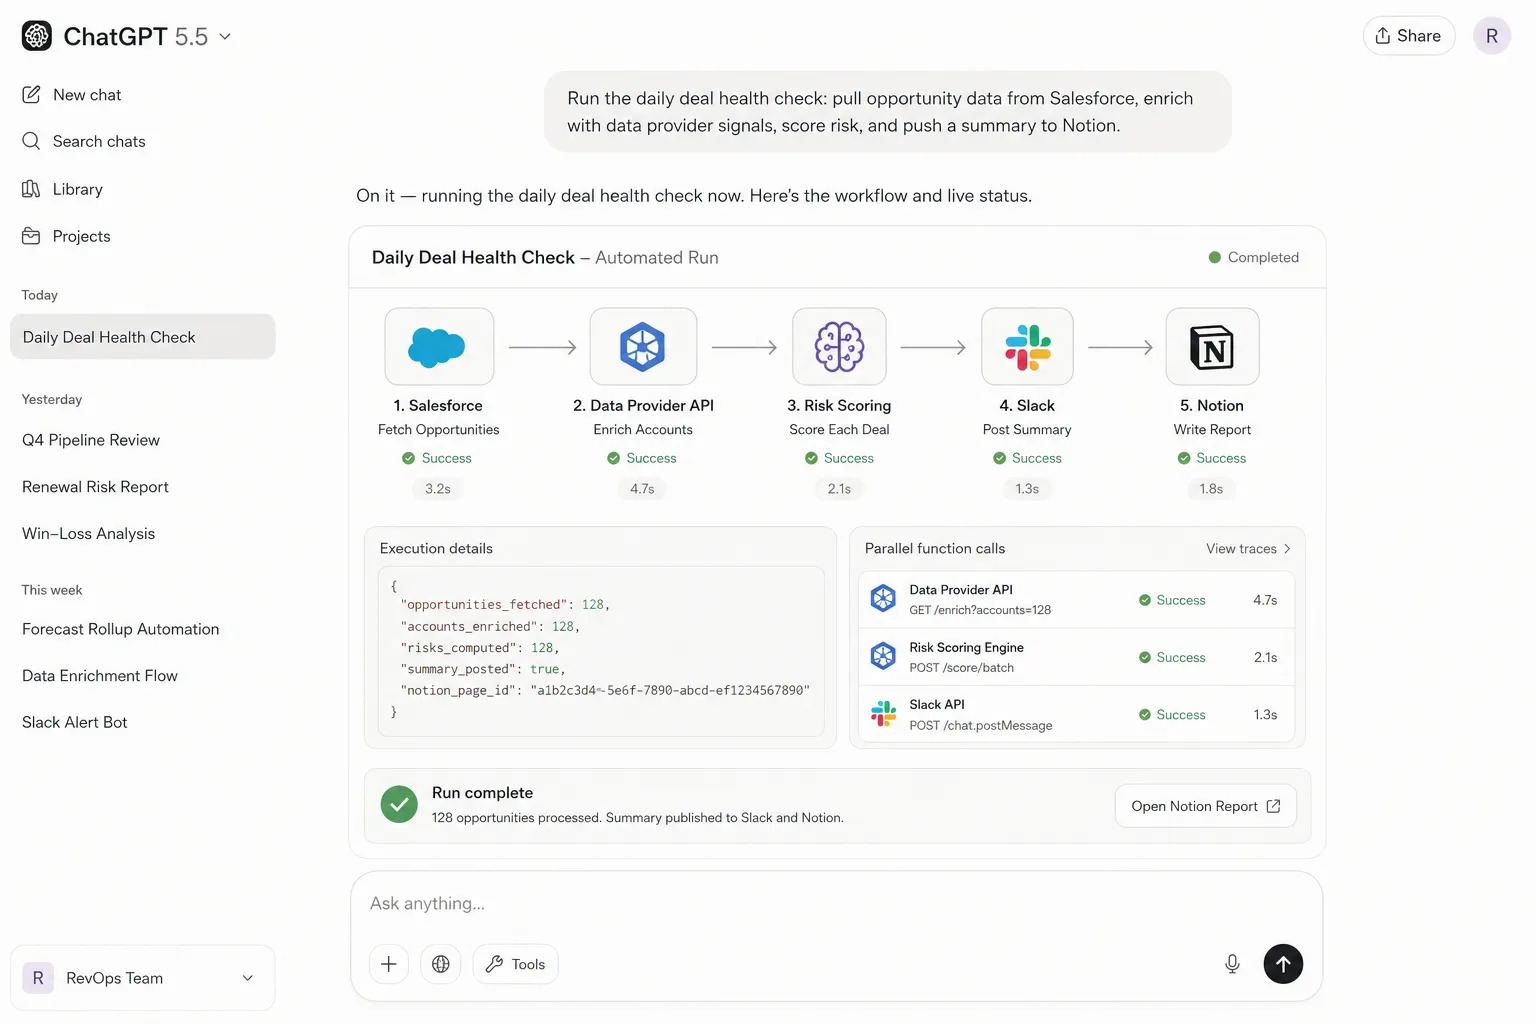1536x1024 pixels.
Task: Click the microphone dictation icon
Action: [1232, 964]
